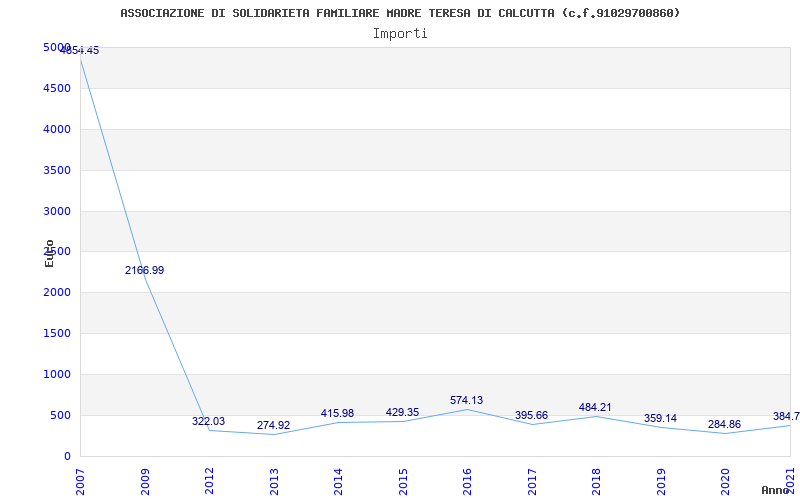Screen dimensions: 800x500
Task: Click the 3000 y-axis tick label
Action: point(57,211)
